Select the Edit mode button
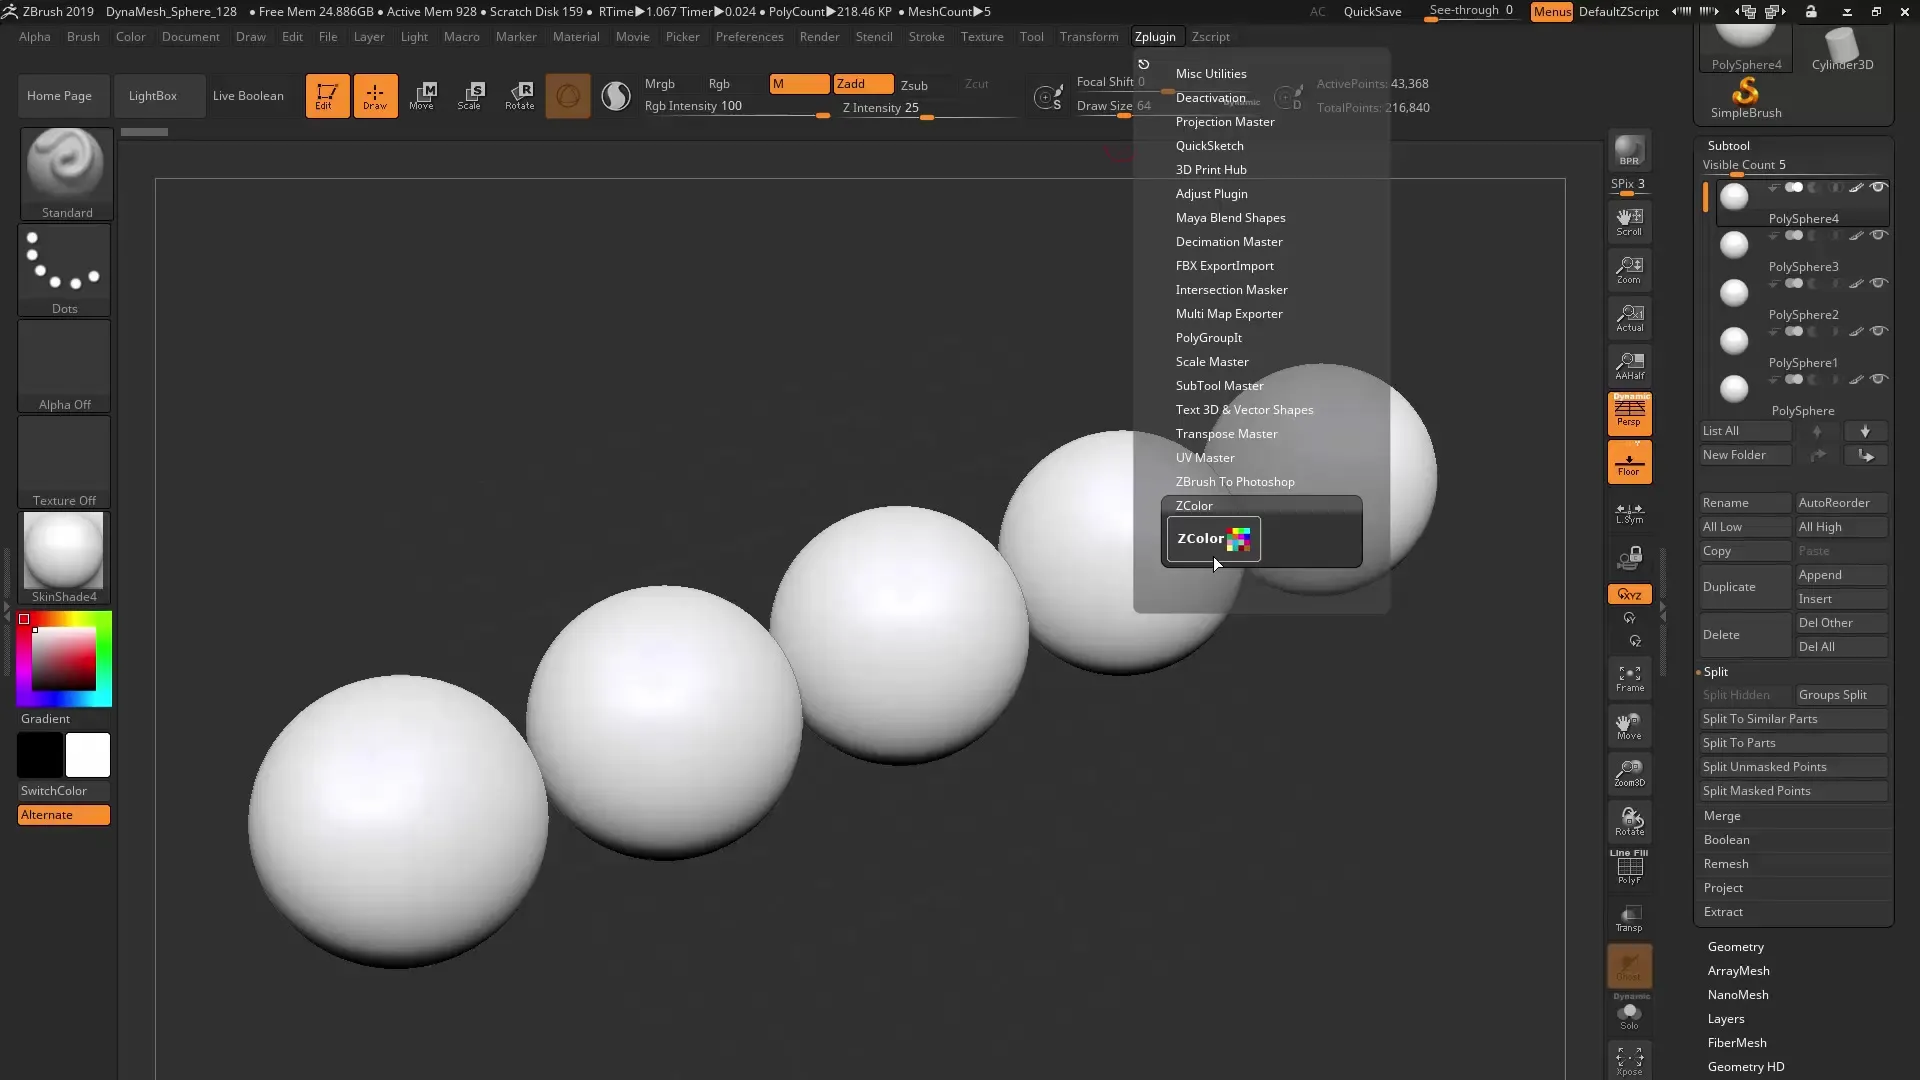This screenshot has width=1920, height=1080. pyautogui.click(x=327, y=96)
